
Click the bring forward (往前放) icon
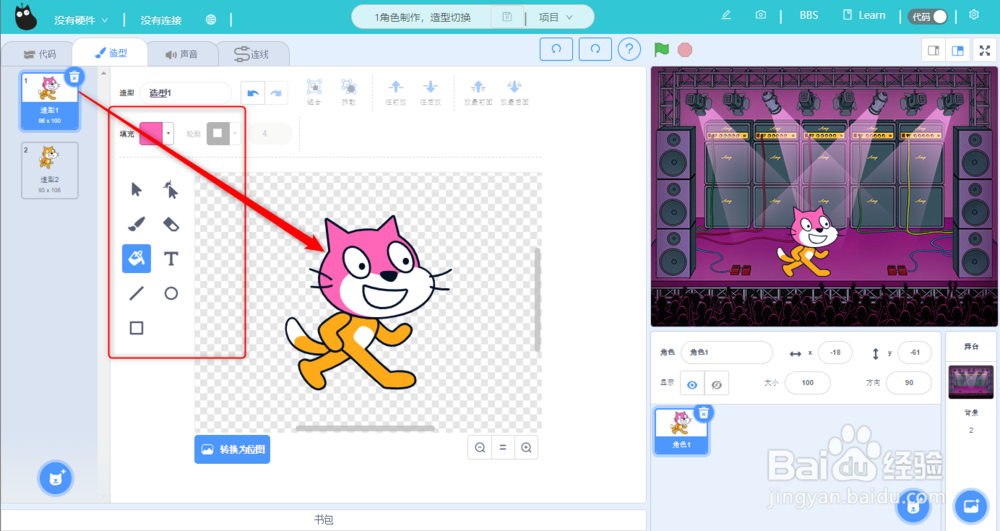point(395,92)
